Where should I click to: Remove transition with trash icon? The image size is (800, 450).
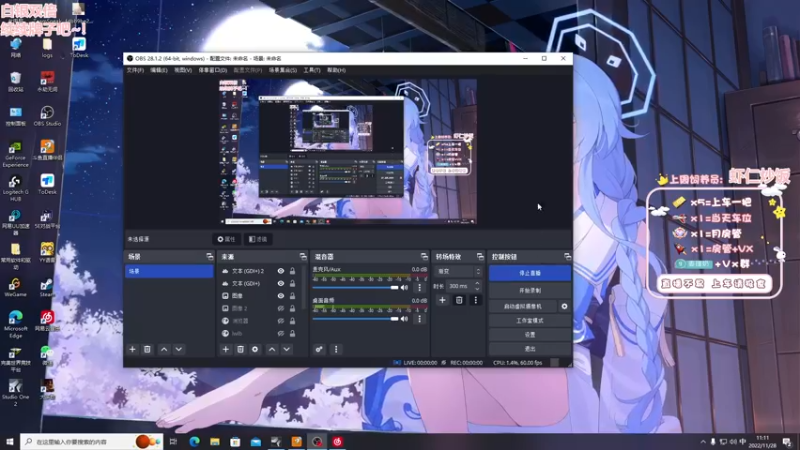click(459, 300)
